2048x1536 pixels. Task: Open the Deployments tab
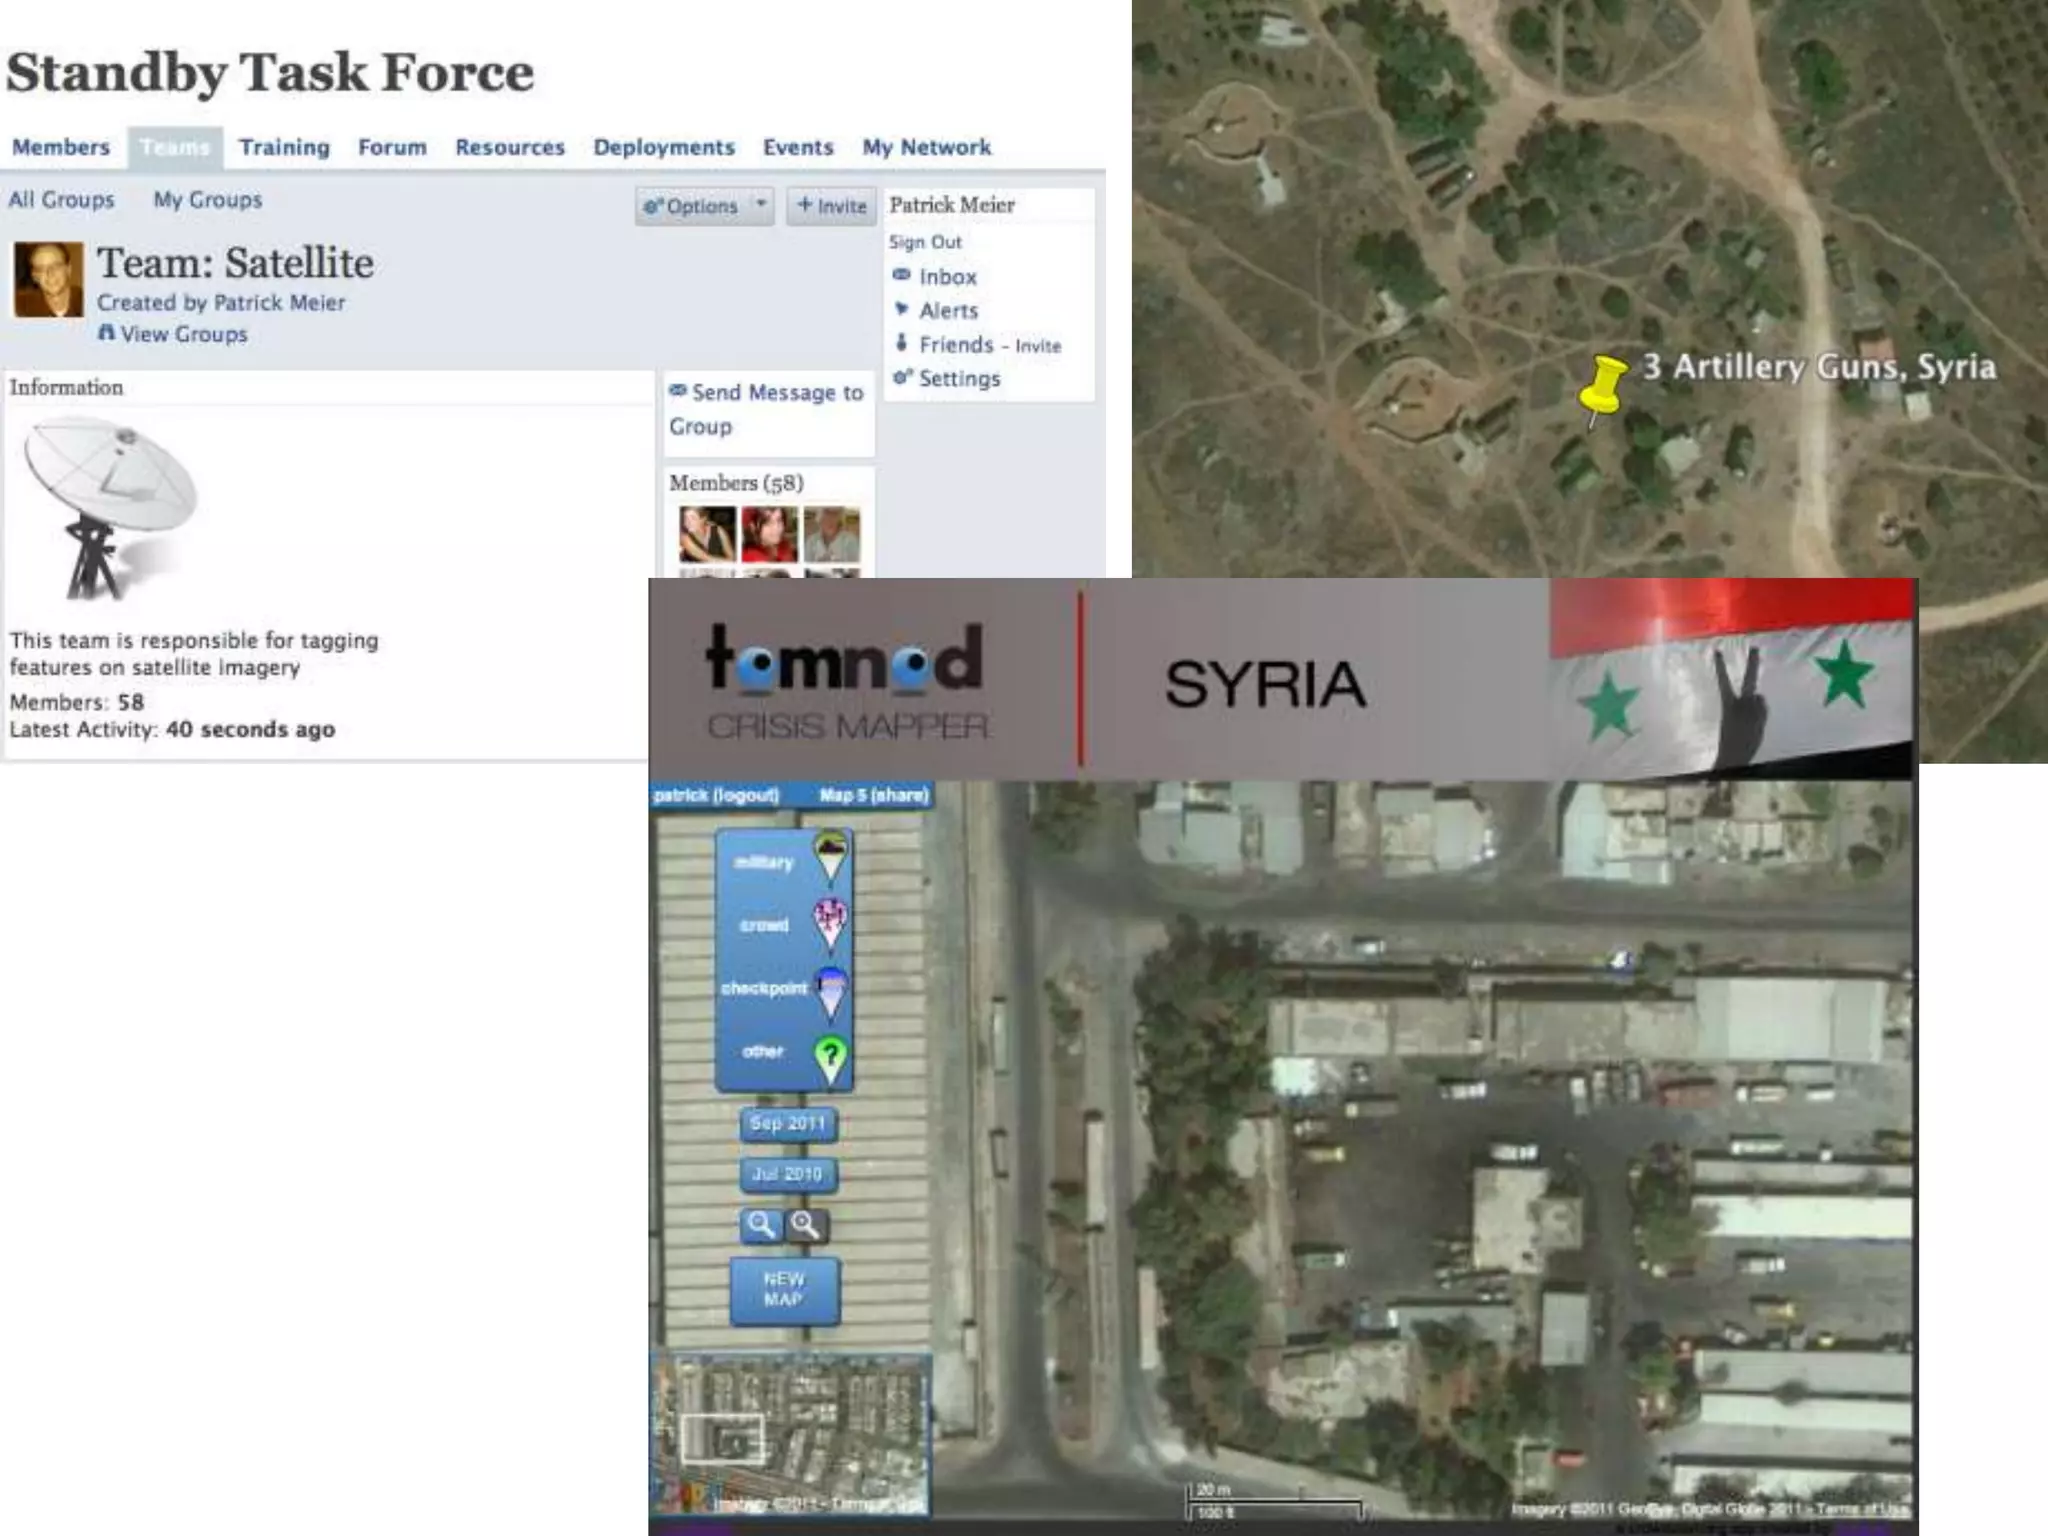click(x=663, y=147)
